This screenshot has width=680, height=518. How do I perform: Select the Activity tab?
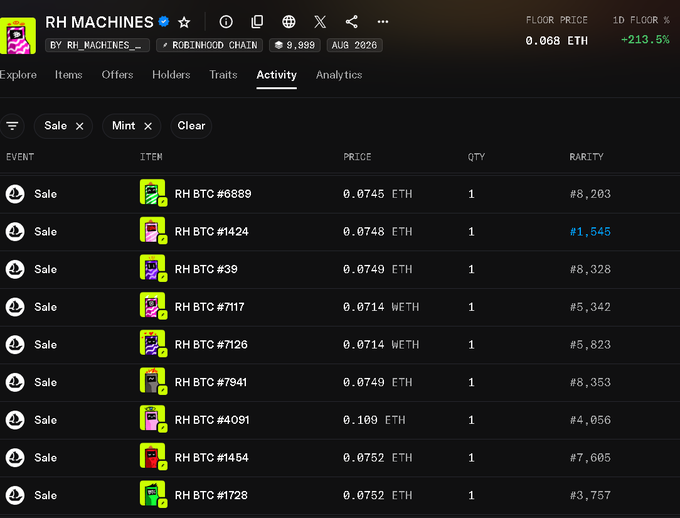[276, 75]
